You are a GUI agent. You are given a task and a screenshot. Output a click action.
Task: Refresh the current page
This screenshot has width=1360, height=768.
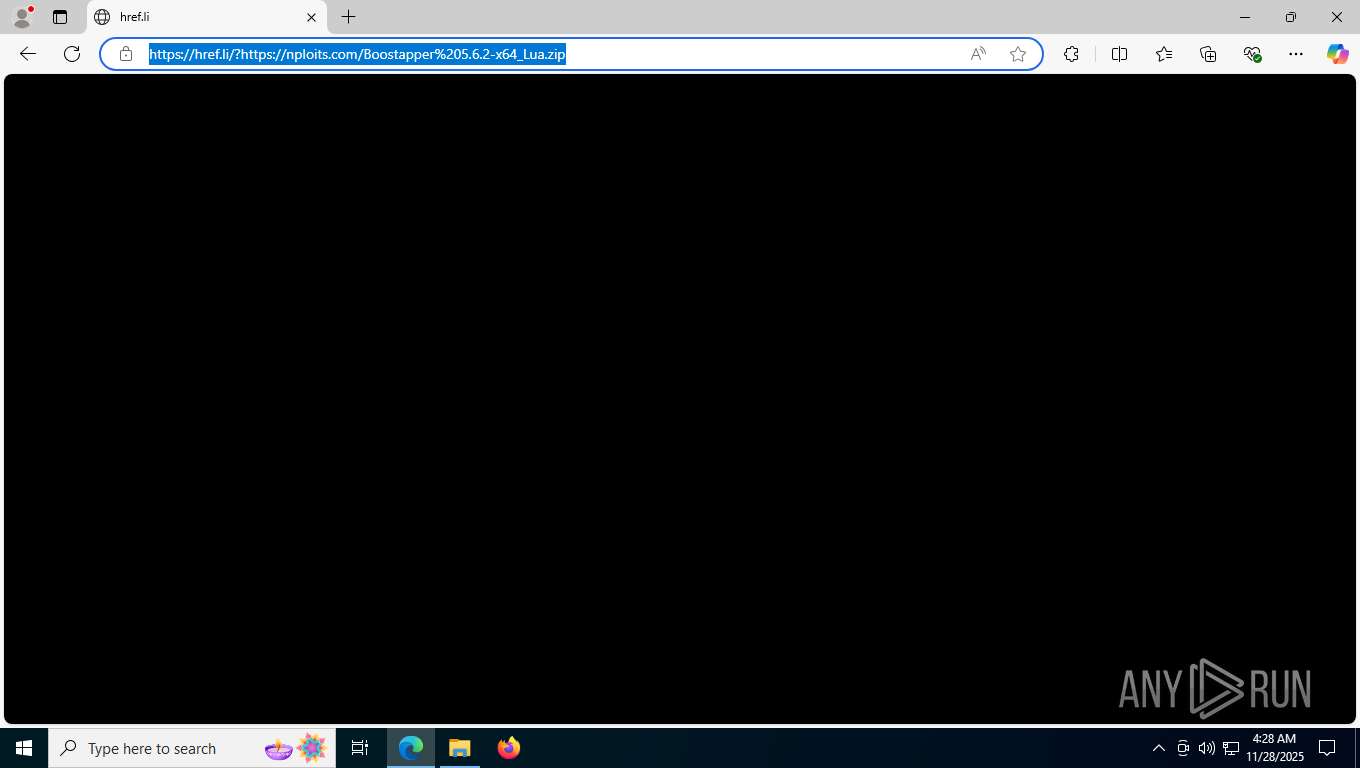click(x=72, y=54)
